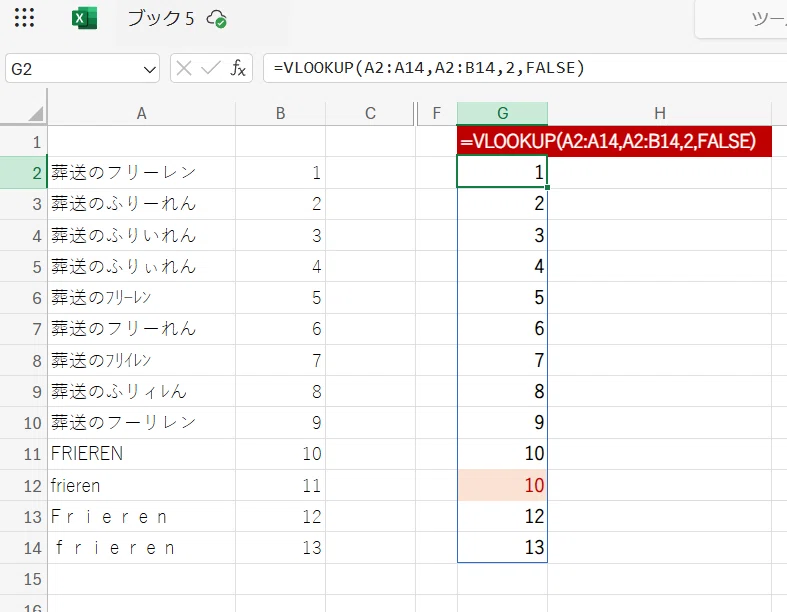Select column C header
Image resolution: width=787 pixels, height=612 pixels.
click(370, 113)
